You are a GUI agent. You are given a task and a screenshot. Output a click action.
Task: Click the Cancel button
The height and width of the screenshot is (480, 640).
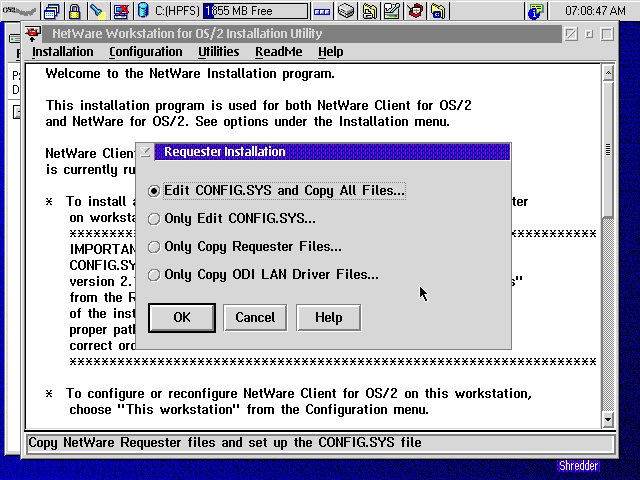pos(255,318)
